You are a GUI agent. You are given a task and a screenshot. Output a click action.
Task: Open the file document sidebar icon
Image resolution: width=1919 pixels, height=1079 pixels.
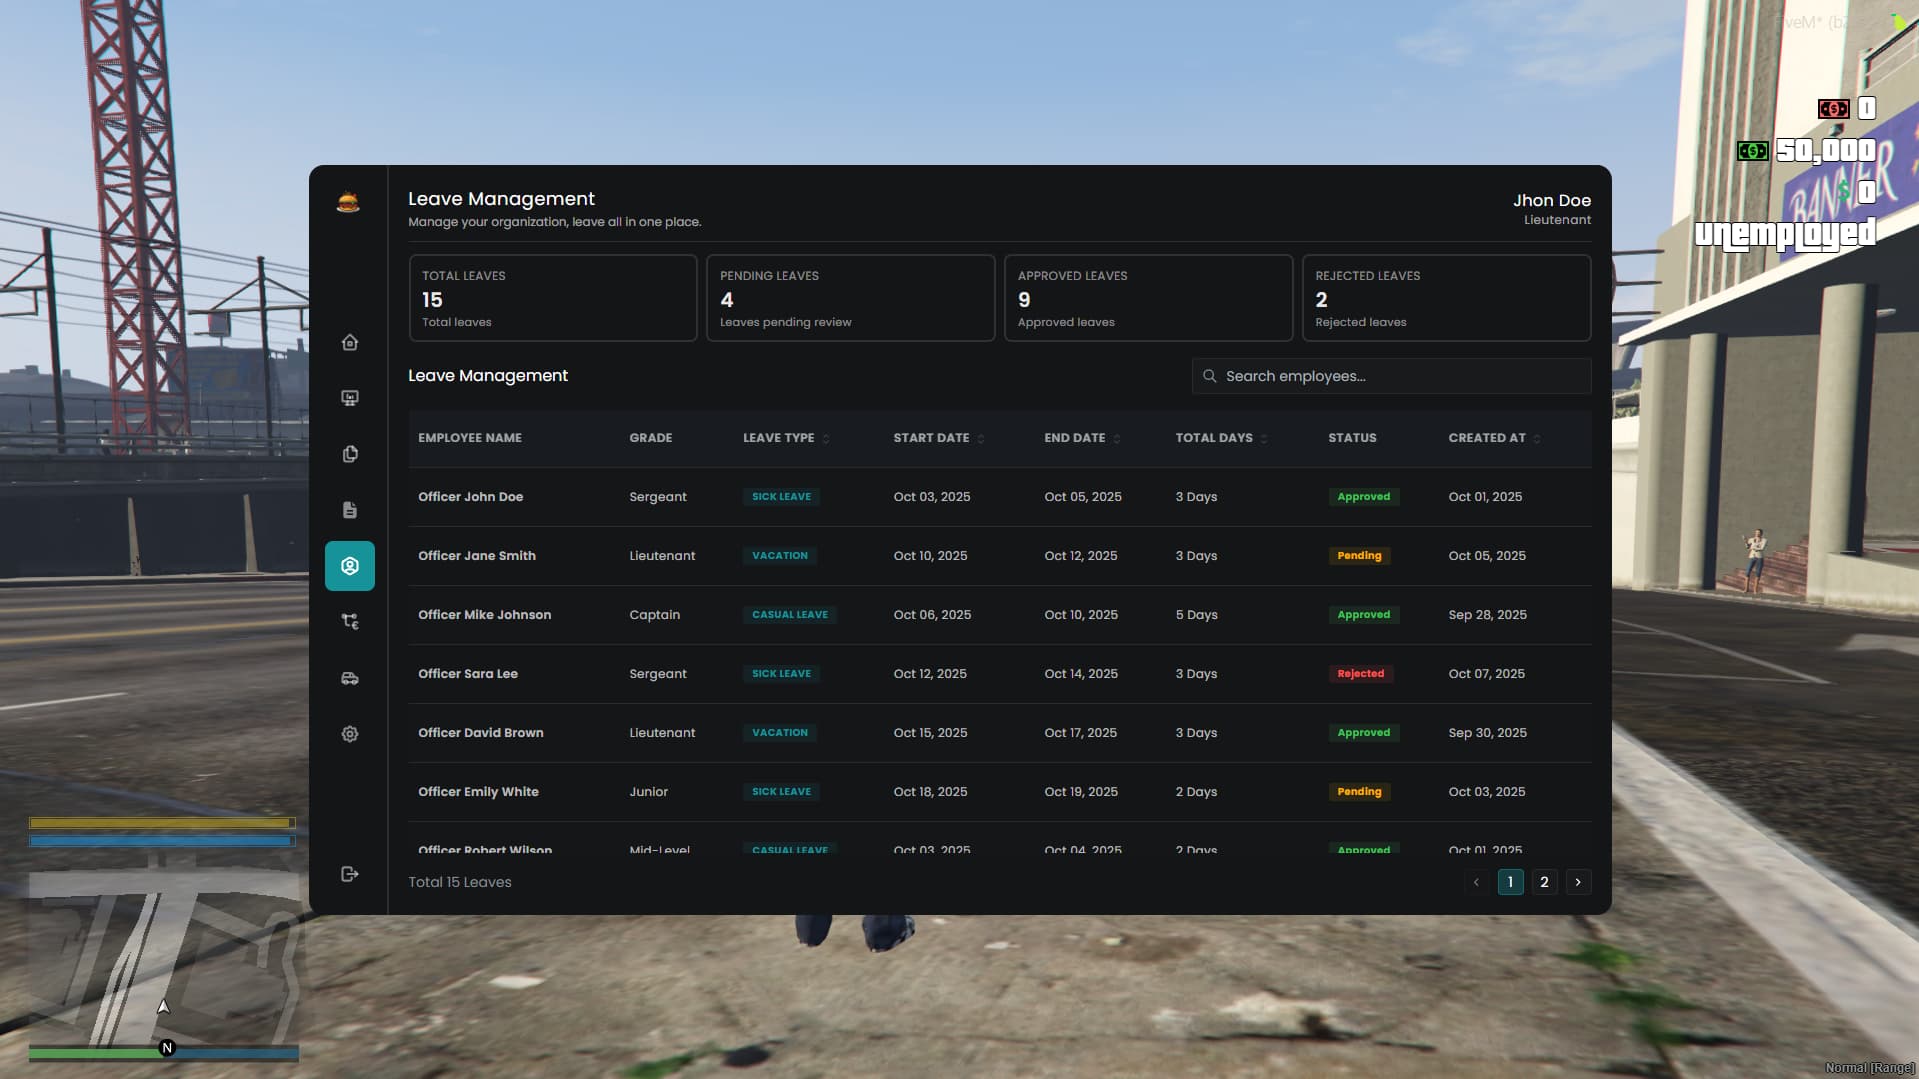click(x=349, y=510)
